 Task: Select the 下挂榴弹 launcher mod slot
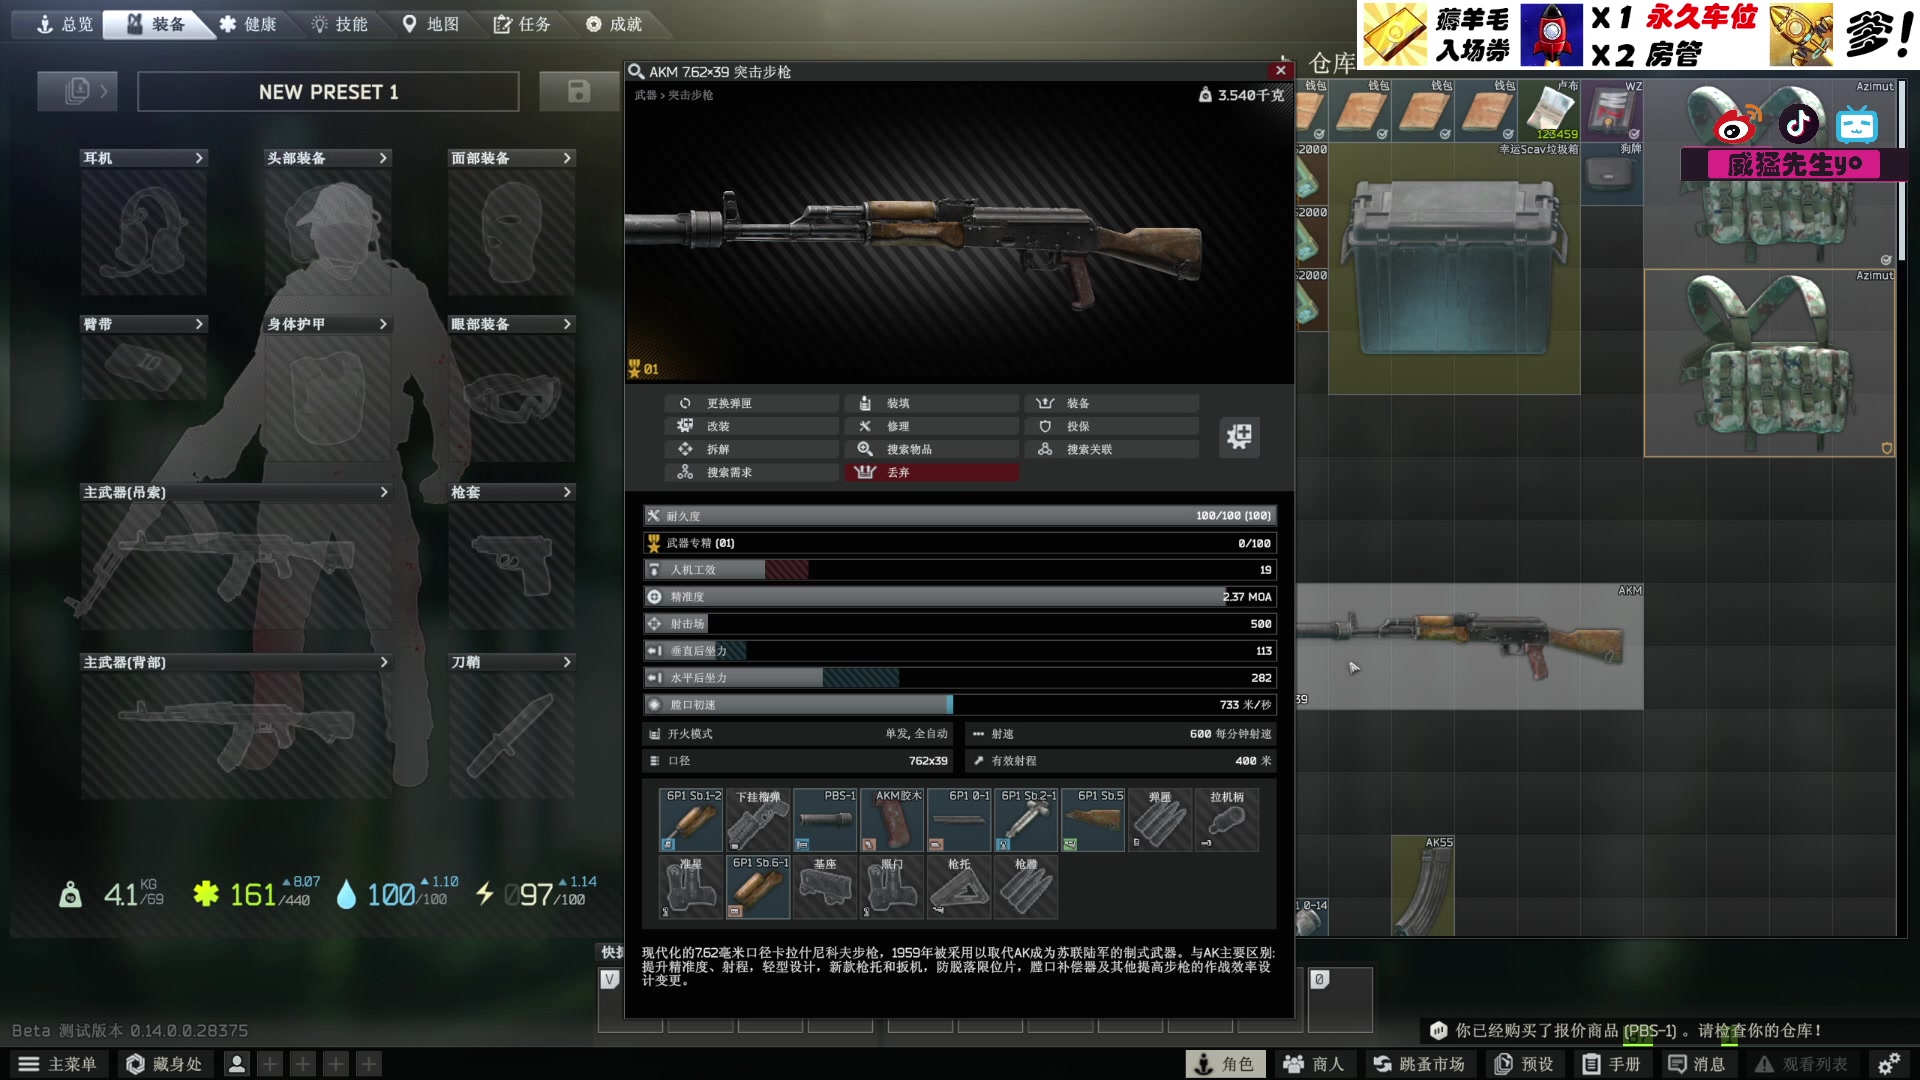758,820
